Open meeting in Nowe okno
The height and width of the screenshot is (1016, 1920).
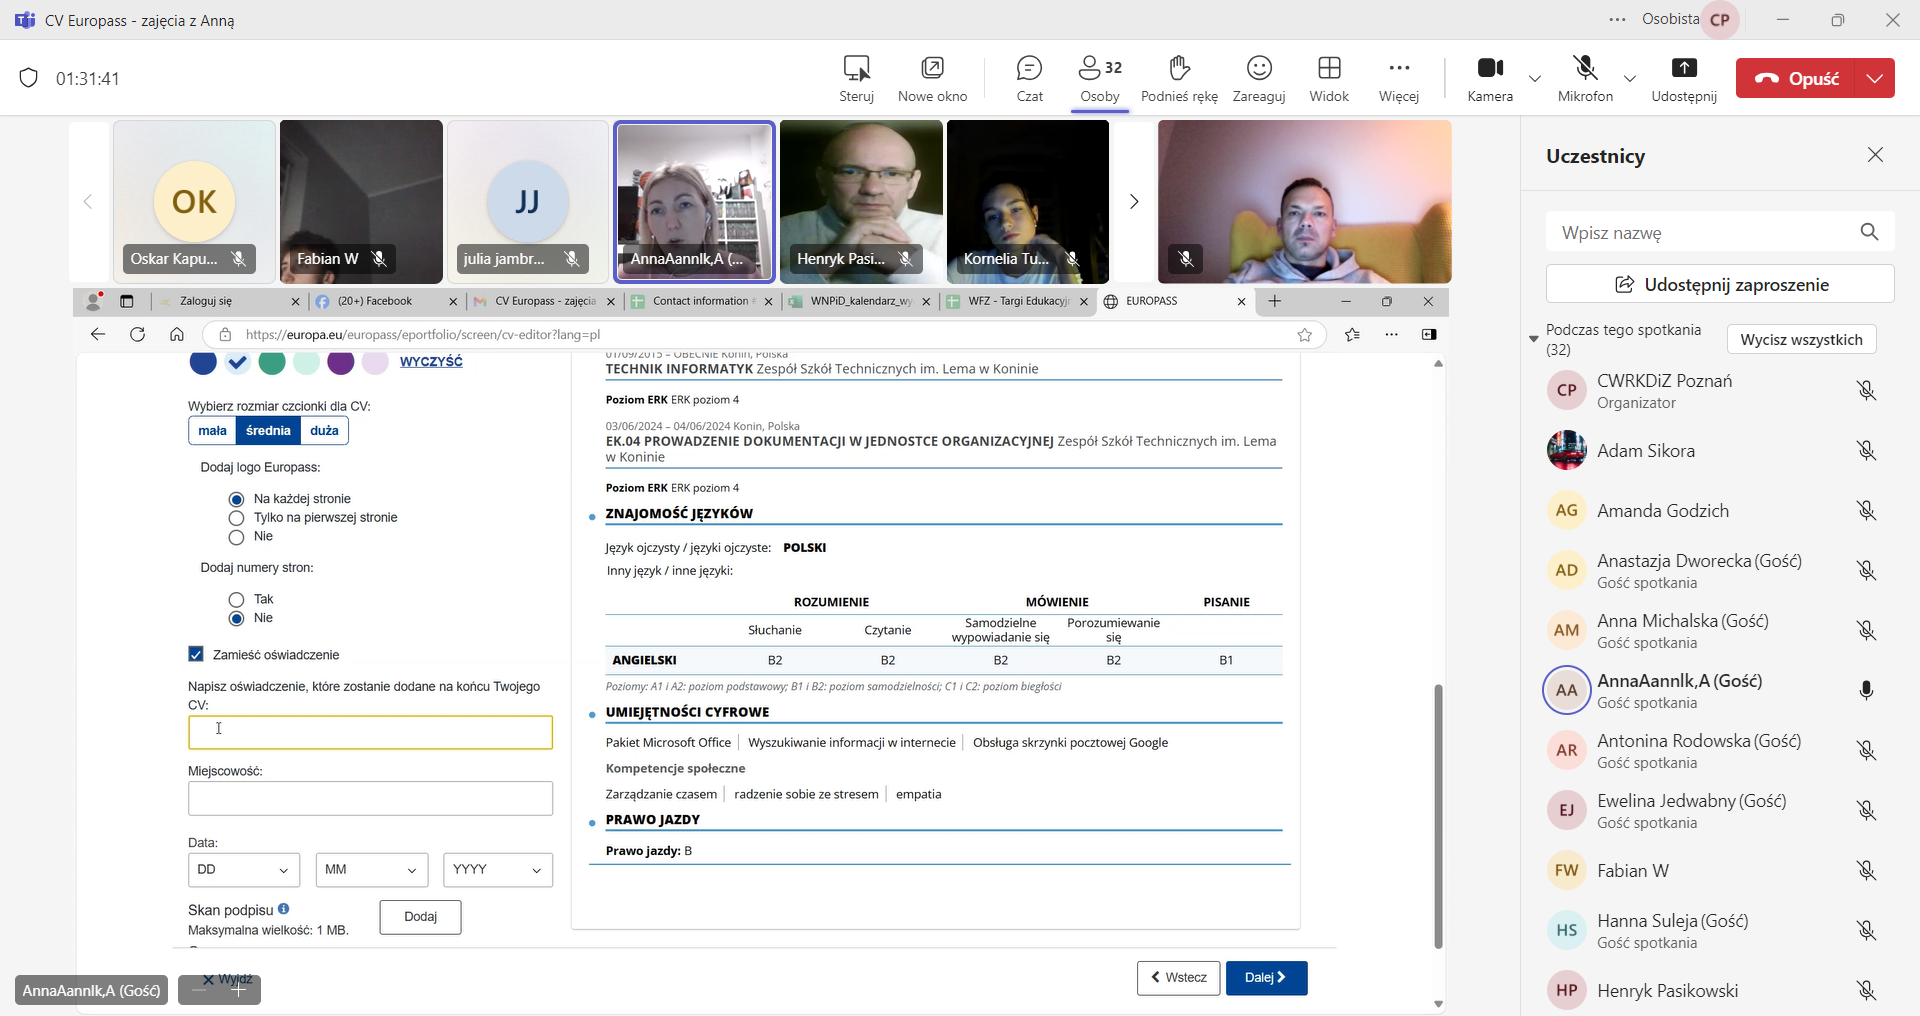point(932,78)
